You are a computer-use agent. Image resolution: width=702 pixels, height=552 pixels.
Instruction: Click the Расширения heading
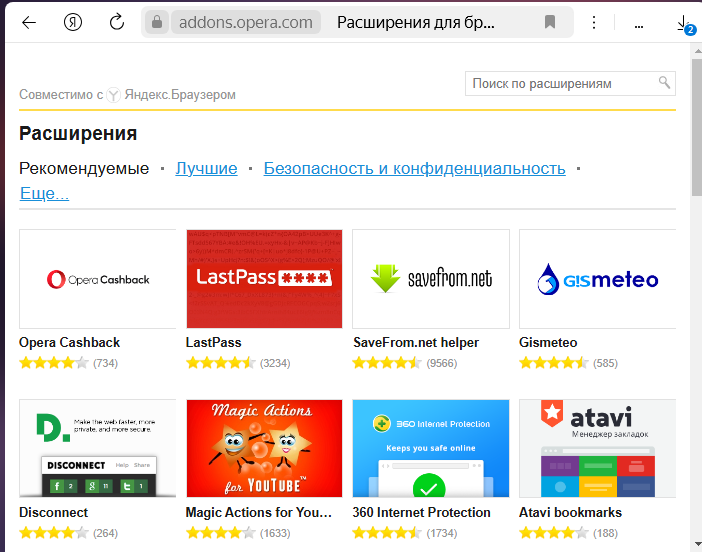[x=78, y=133]
